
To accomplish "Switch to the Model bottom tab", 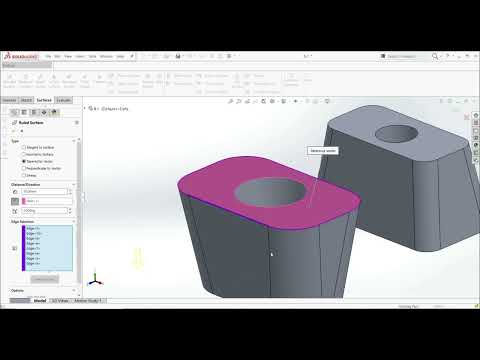I will 40,301.
